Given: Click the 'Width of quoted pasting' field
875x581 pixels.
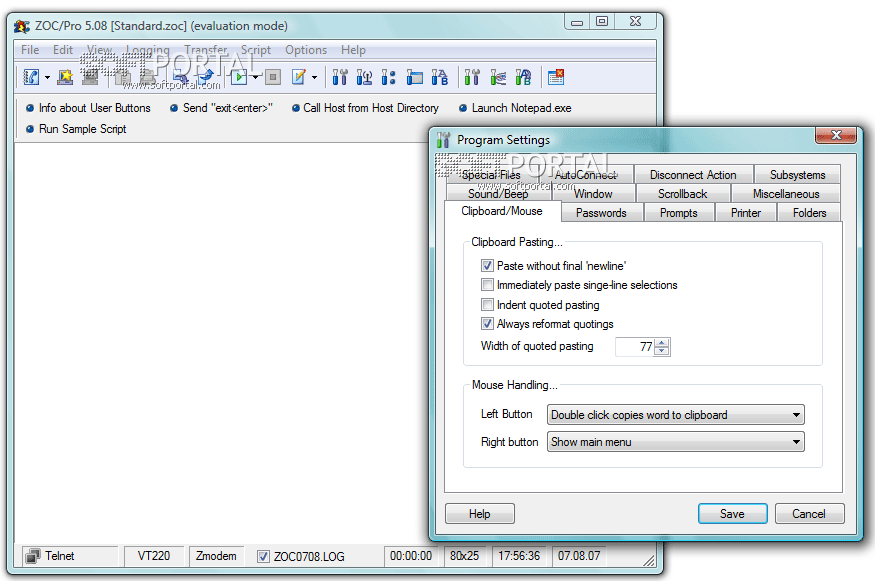Looking at the screenshot, I should click(635, 347).
